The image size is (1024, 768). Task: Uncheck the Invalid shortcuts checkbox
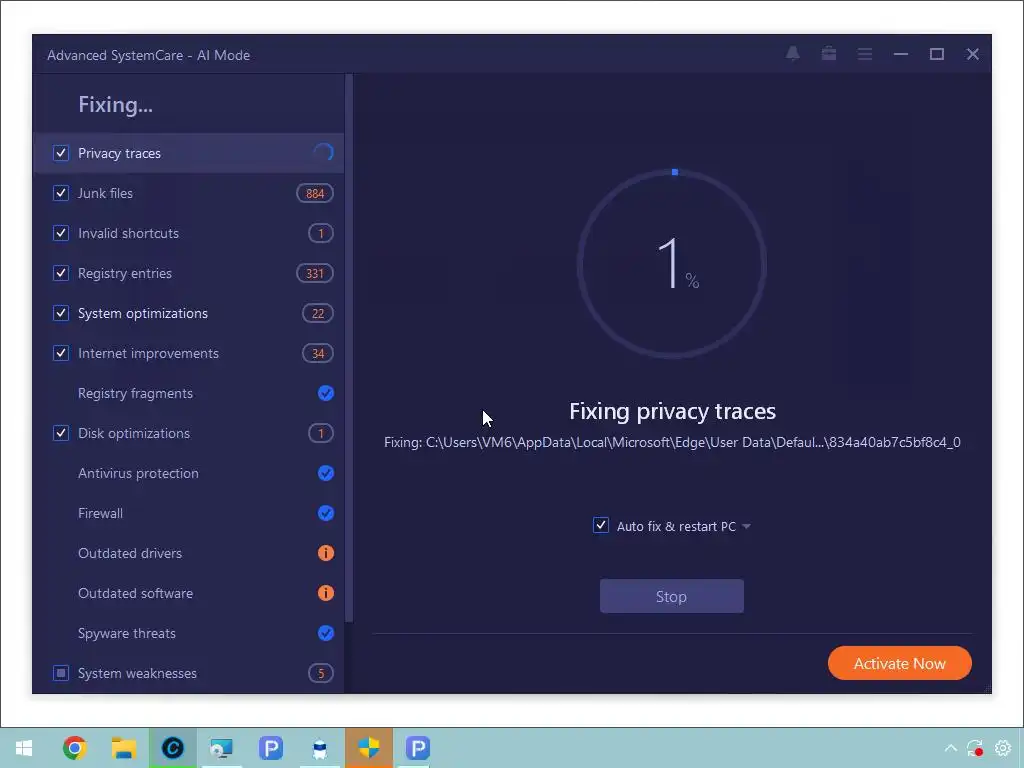coord(61,233)
